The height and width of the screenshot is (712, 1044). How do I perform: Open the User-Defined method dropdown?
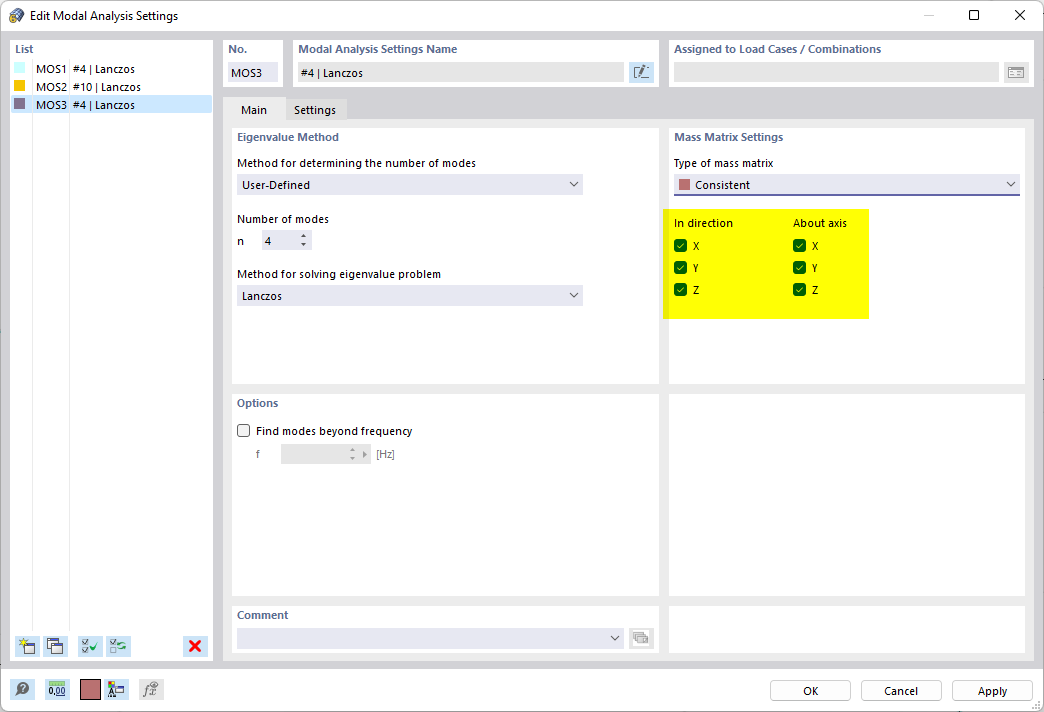[409, 184]
